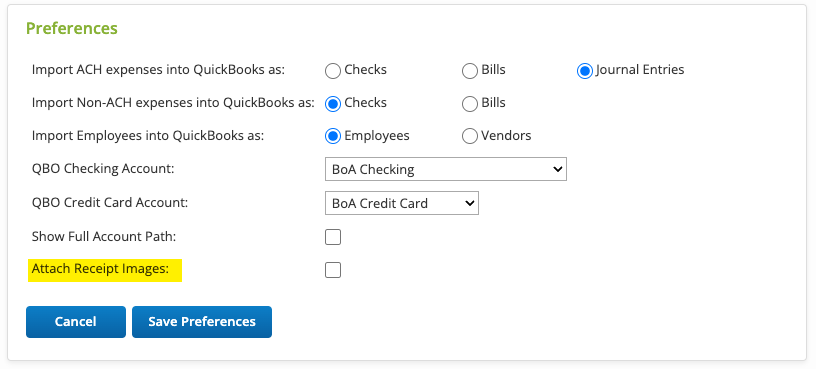Choose Vendors radio for importing employees

coord(470,137)
